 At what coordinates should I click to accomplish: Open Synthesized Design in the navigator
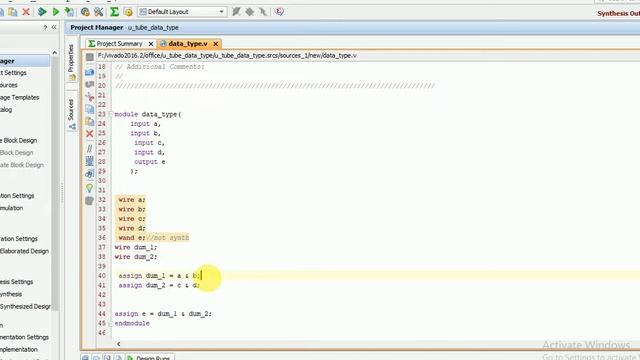25,307
